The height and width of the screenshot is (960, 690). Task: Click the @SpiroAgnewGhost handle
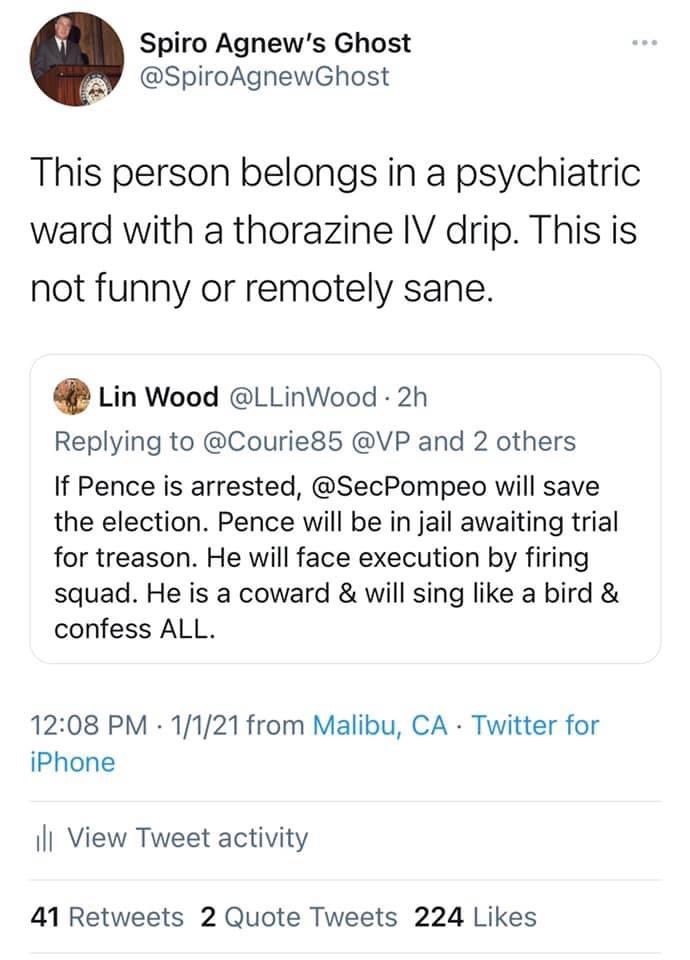click(264, 76)
